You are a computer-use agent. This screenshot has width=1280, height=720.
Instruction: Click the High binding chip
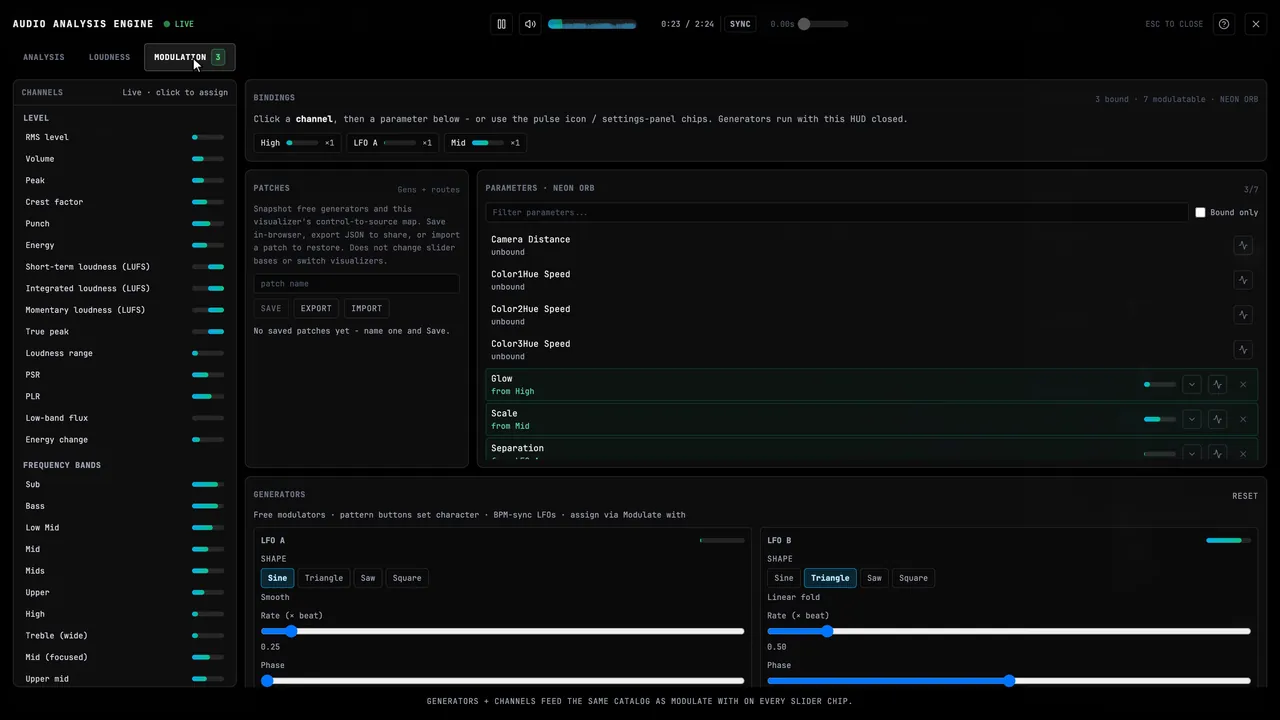(x=297, y=143)
